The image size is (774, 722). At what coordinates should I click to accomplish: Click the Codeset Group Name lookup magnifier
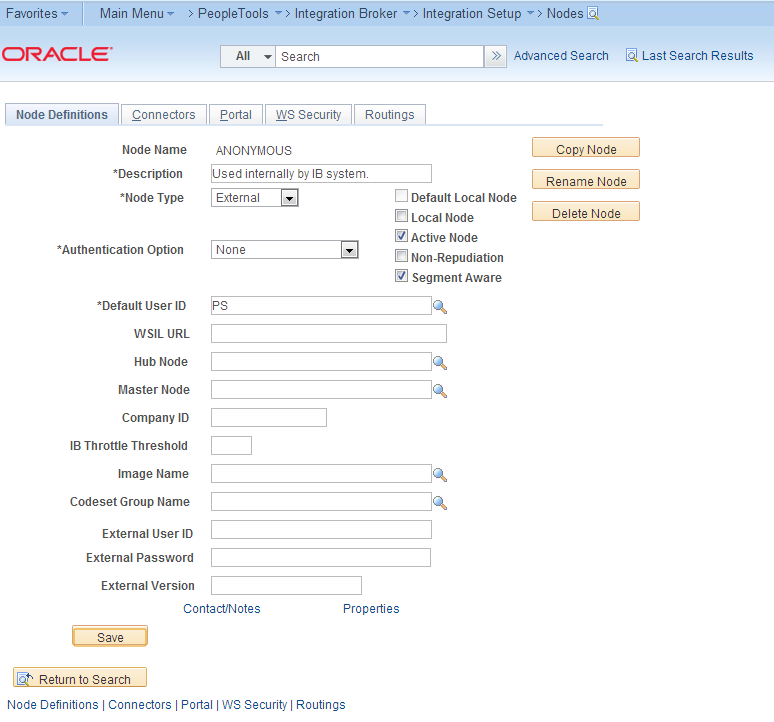440,503
